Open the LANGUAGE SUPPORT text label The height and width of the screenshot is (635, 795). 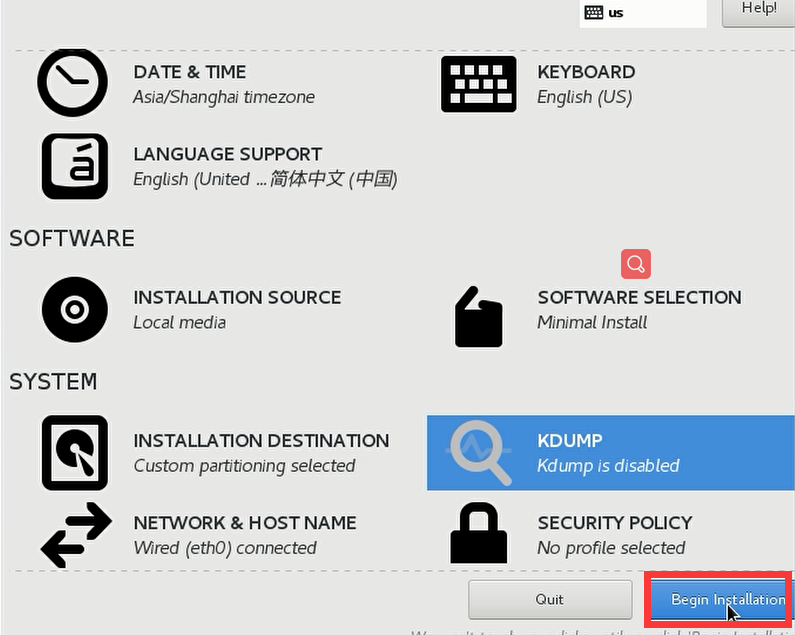click(x=227, y=154)
